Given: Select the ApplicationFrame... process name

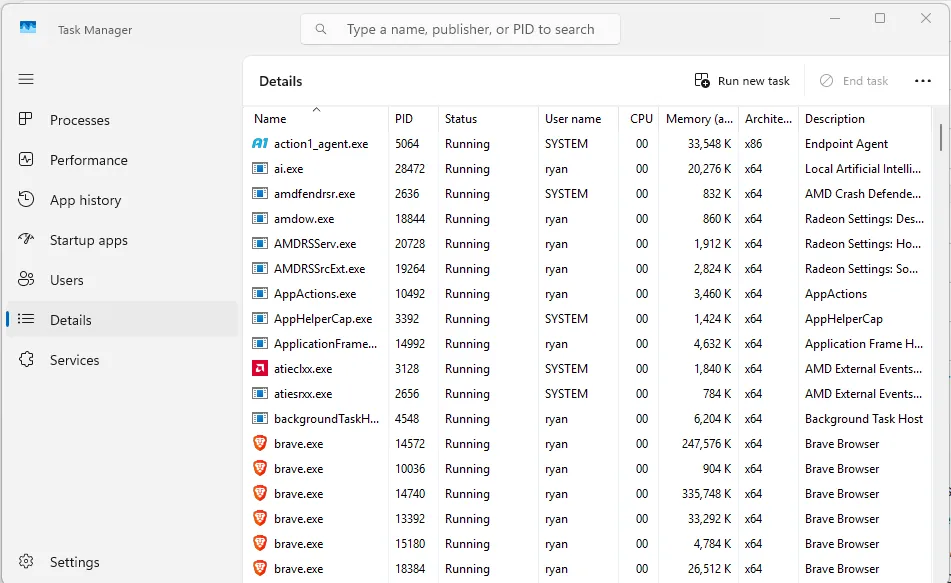Looking at the screenshot, I should [x=325, y=343].
